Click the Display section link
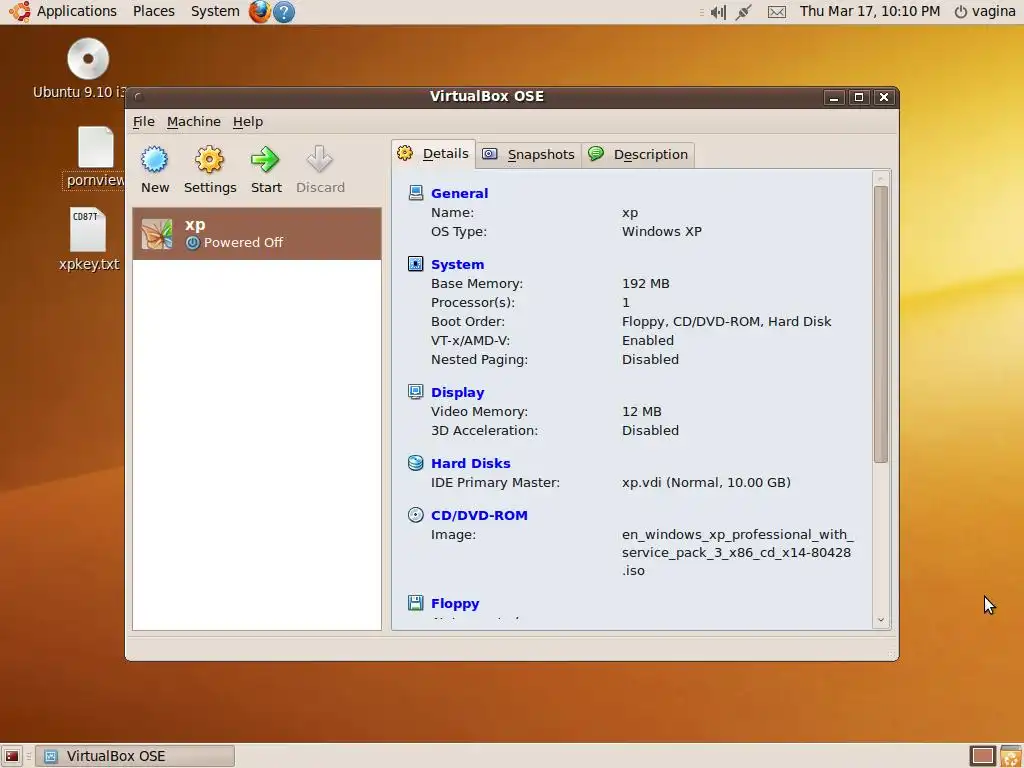This screenshot has height=768, width=1024. tap(457, 392)
